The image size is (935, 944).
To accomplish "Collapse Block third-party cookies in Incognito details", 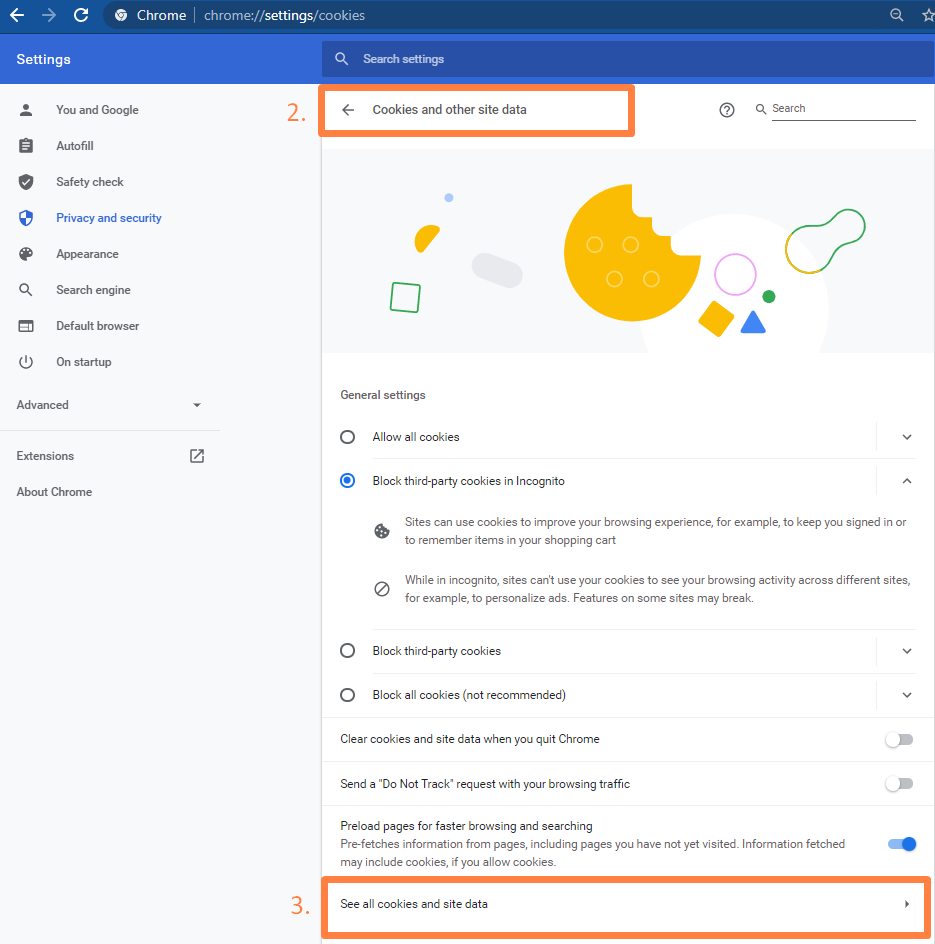I will (907, 481).
